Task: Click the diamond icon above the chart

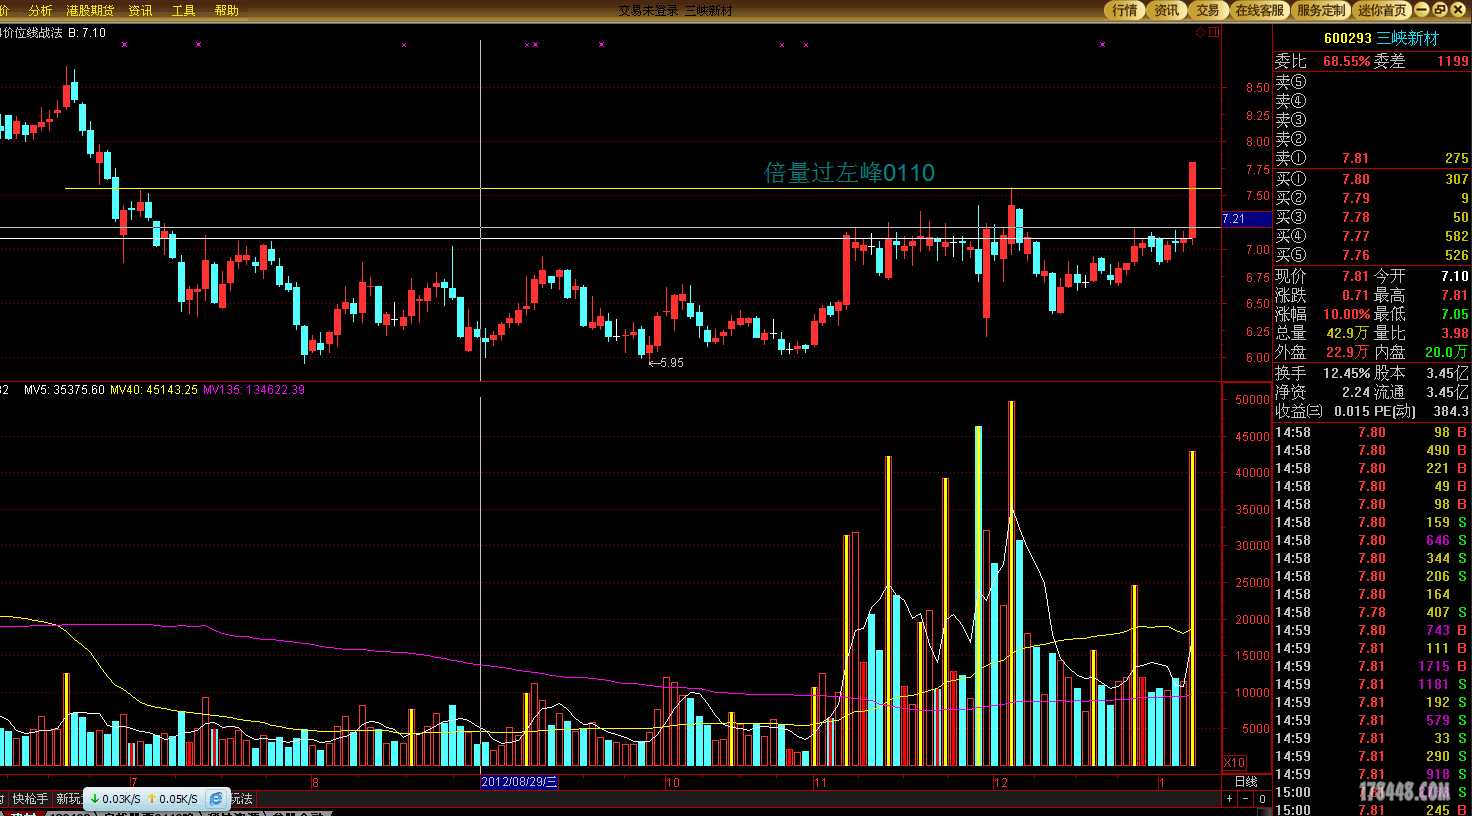Action: click(x=1200, y=32)
